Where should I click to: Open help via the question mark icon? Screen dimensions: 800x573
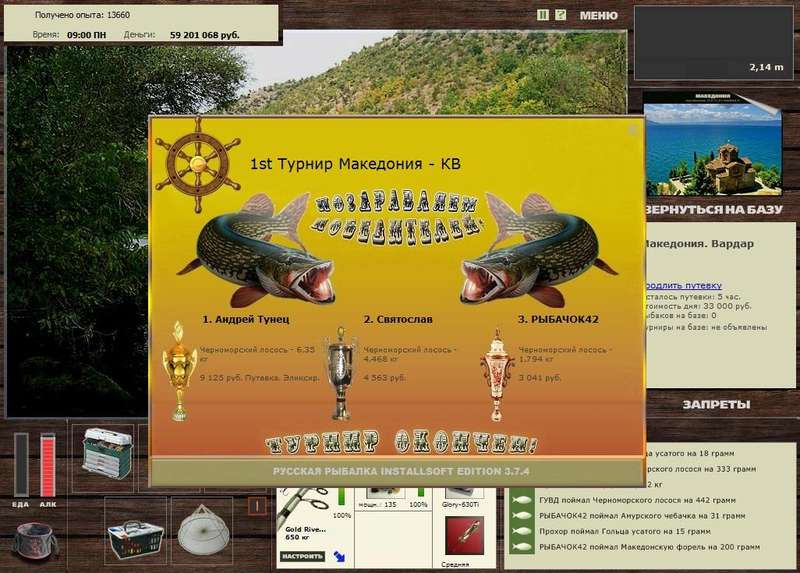click(560, 15)
